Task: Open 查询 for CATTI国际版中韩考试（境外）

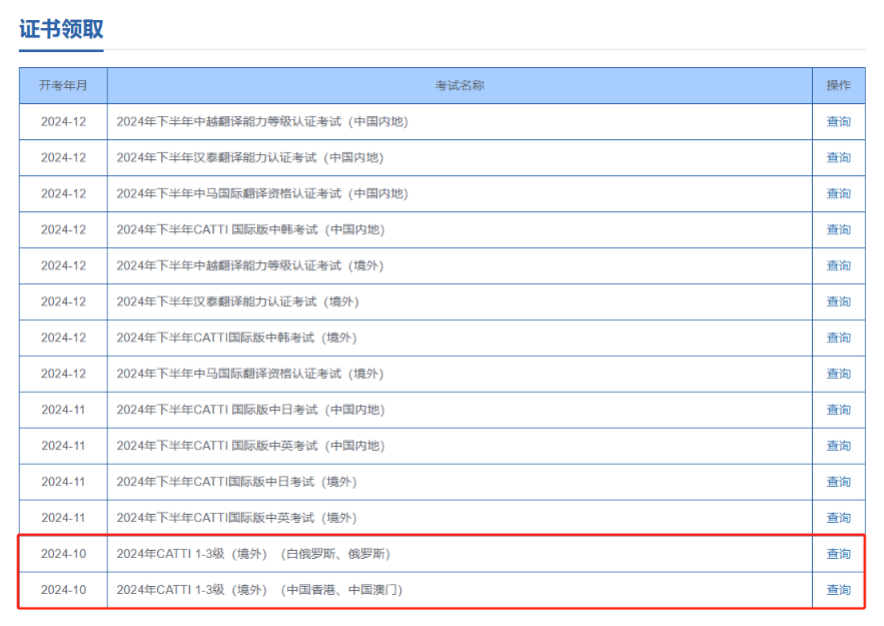Action: pos(838,338)
